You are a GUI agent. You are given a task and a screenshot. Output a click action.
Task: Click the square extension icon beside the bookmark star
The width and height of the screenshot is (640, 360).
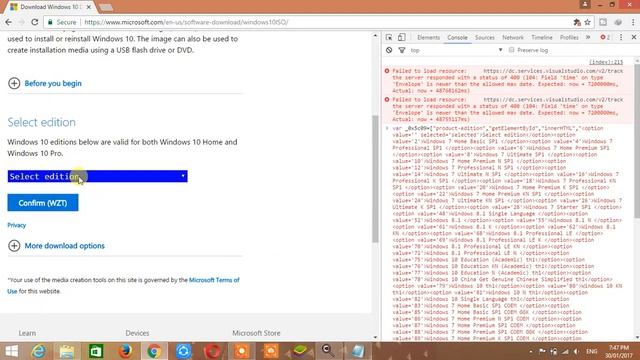point(603,22)
